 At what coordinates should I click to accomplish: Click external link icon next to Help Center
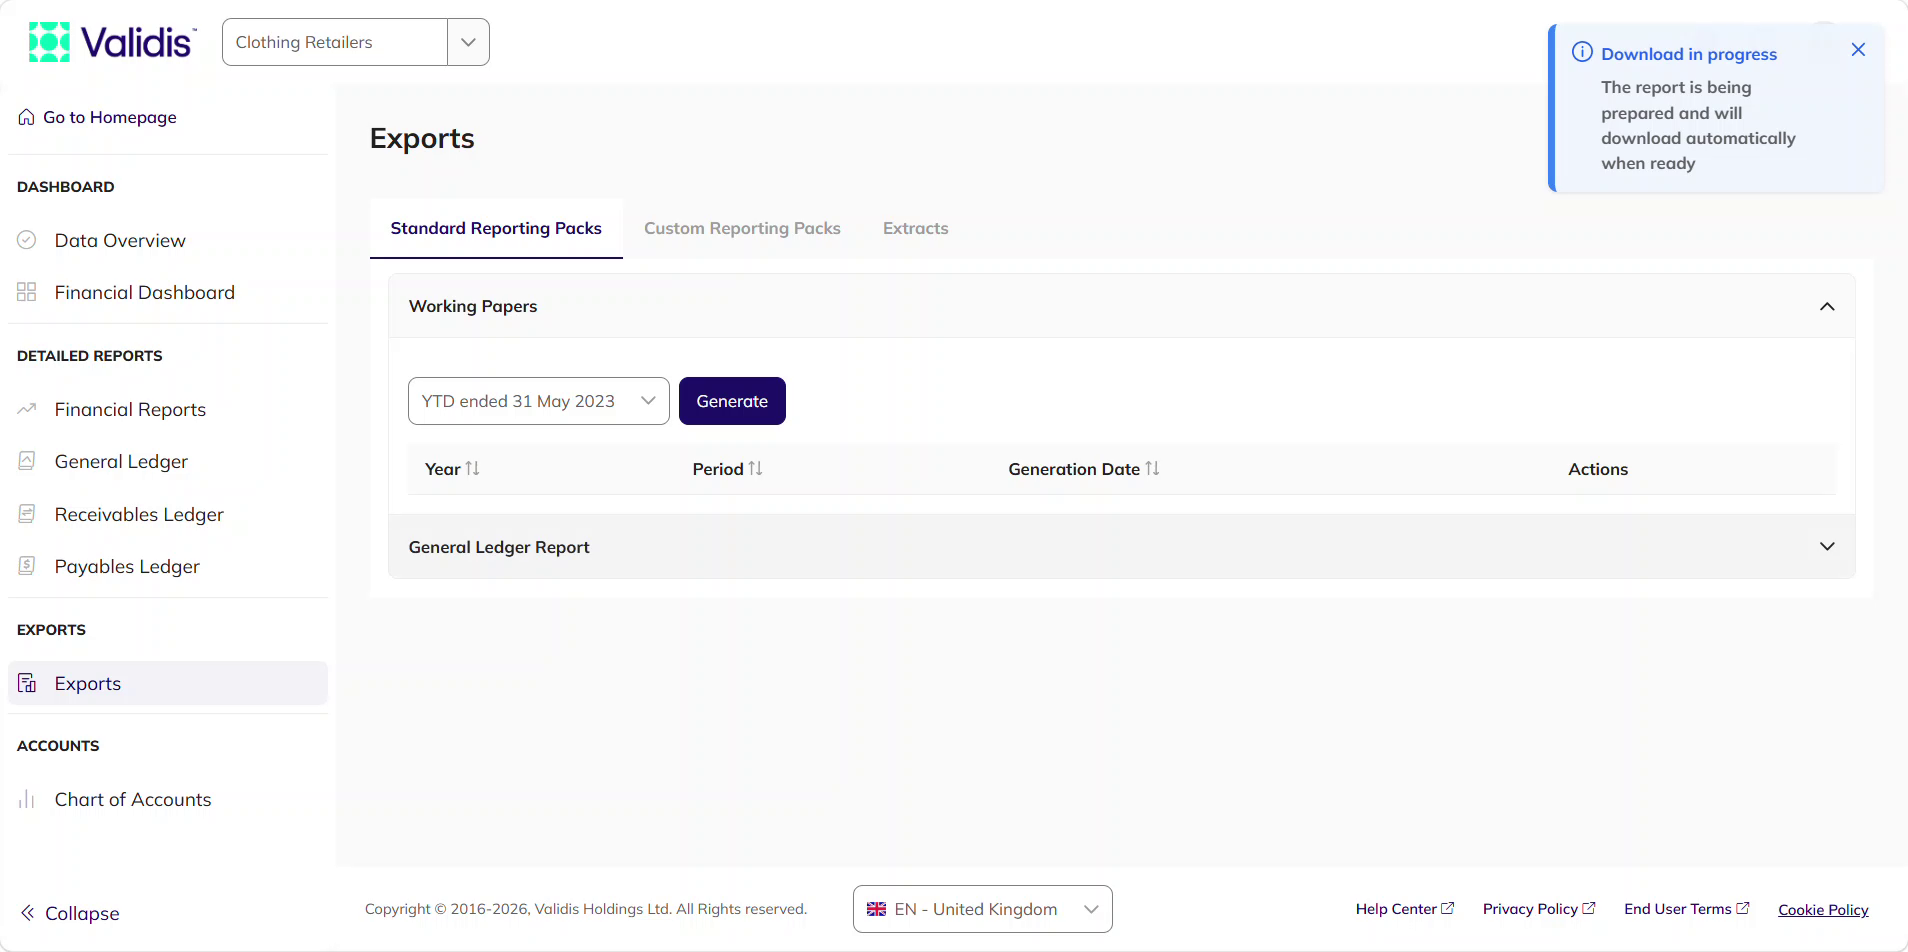coord(1447,908)
